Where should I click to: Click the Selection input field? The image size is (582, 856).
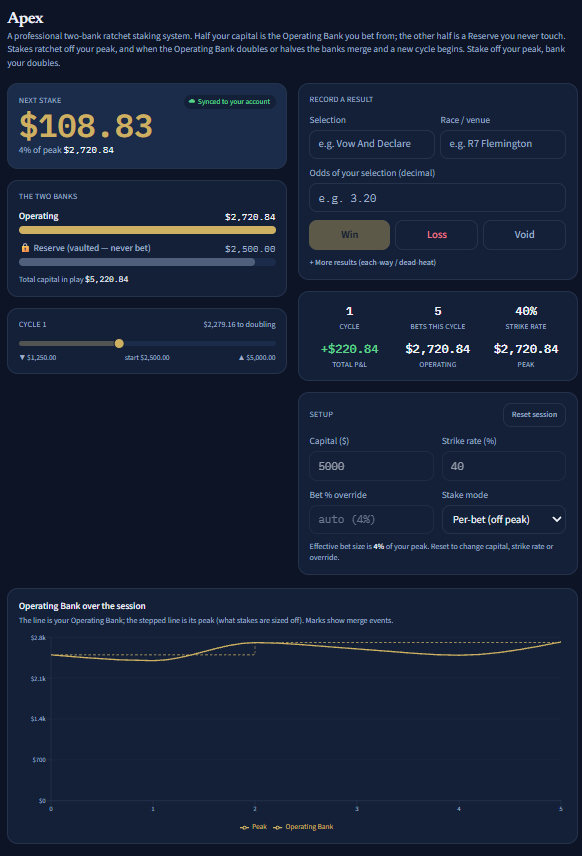(372, 144)
